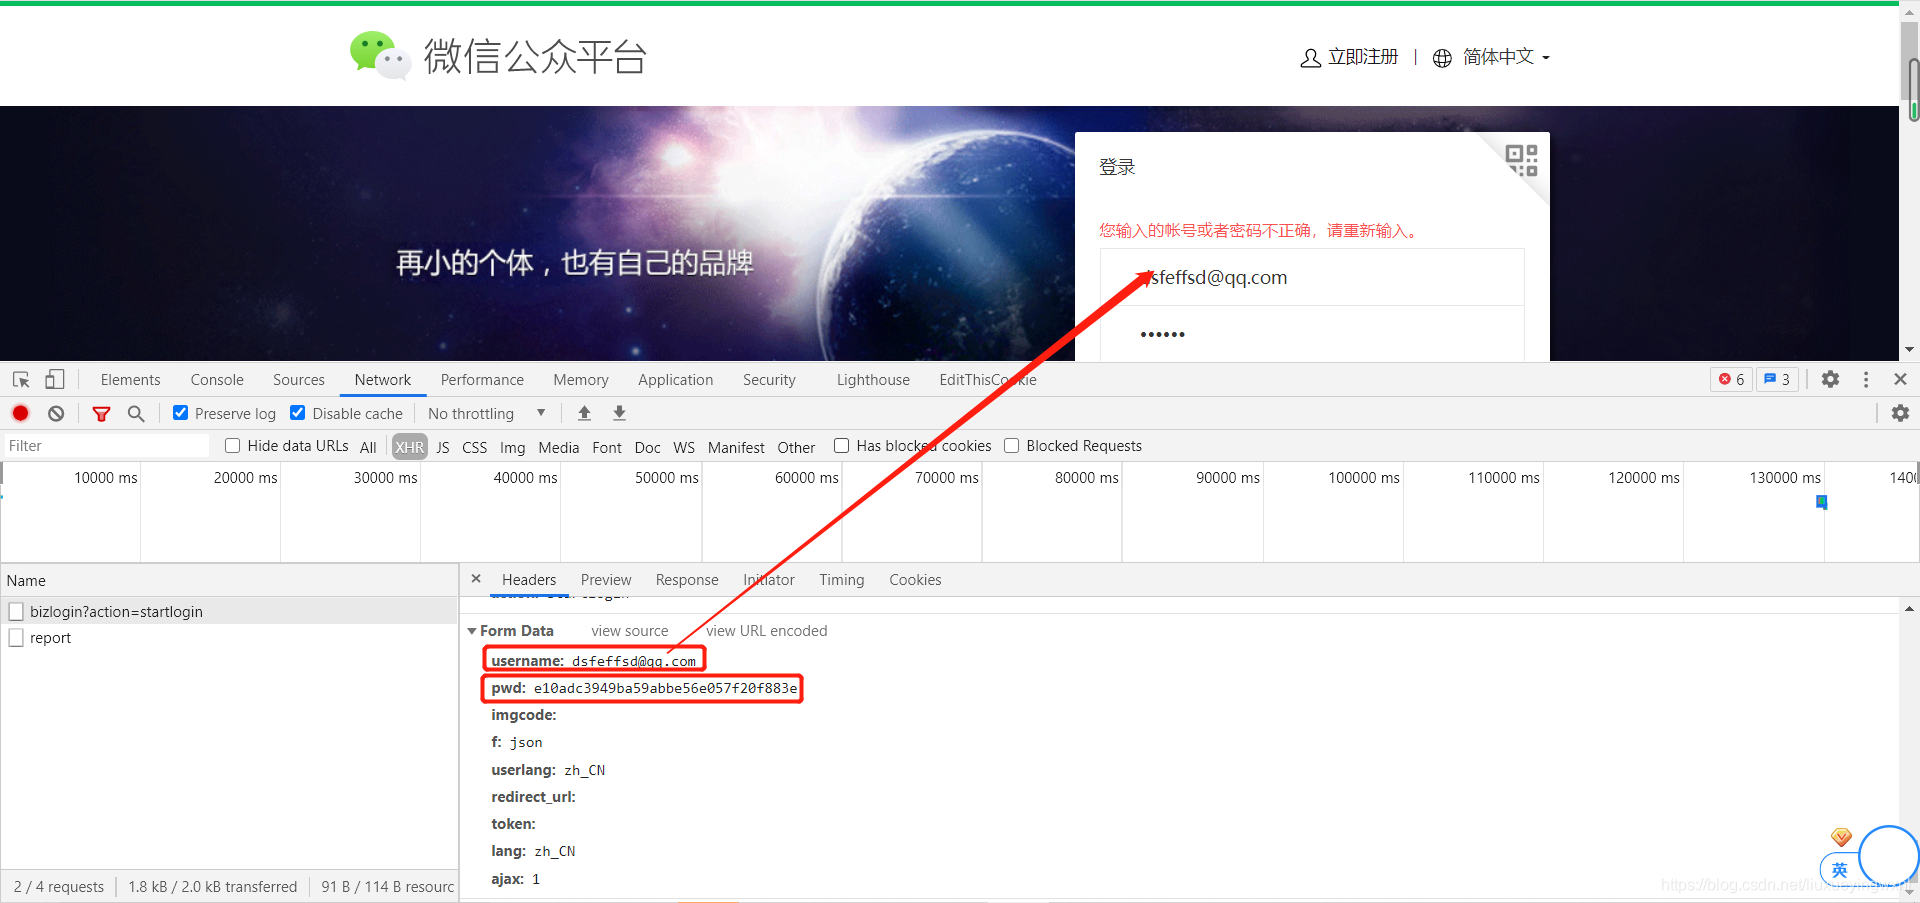The image size is (1920, 903).
Task: Toggle the device toolbar icon
Action: [55, 380]
